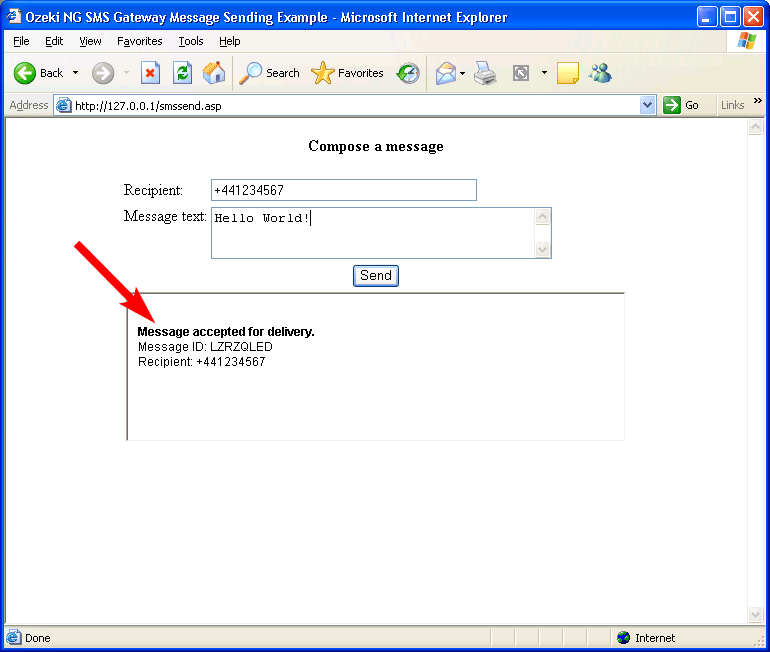Image resolution: width=770 pixels, height=652 pixels.
Task: Click the page icon in address bar
Action: click(x=63, y=105)
